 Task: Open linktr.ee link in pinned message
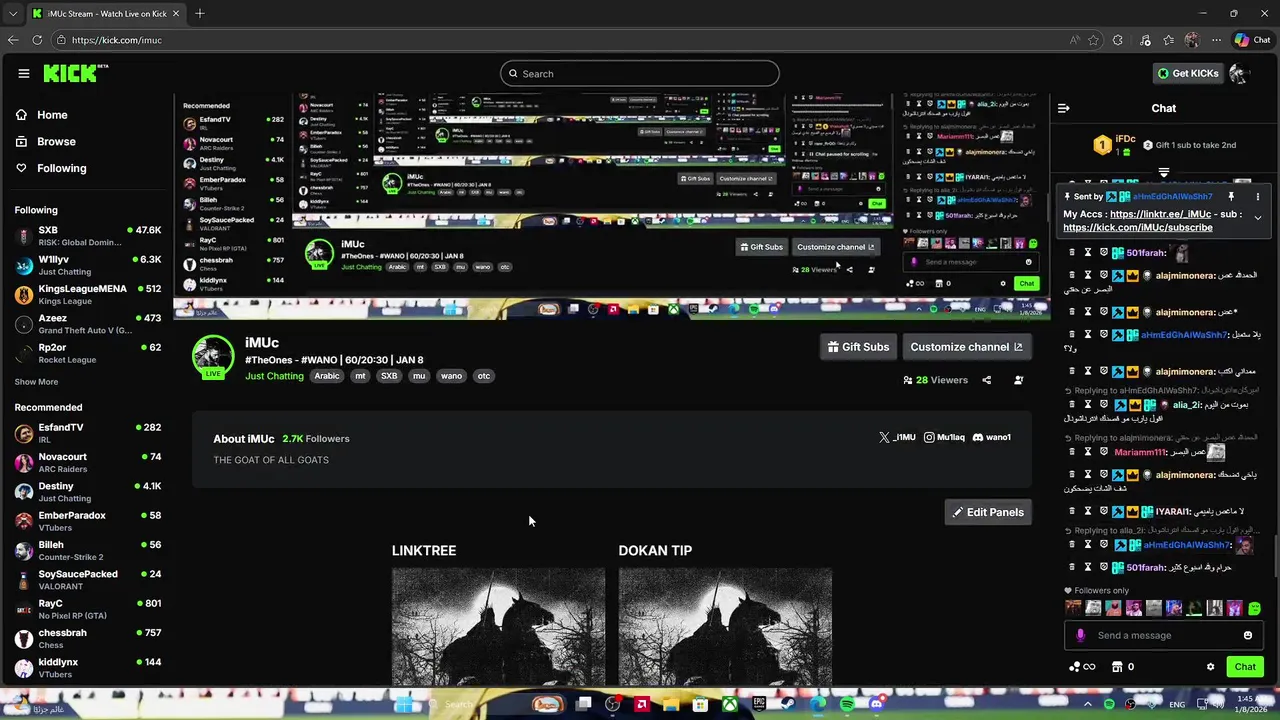(x=1160, y=214)
